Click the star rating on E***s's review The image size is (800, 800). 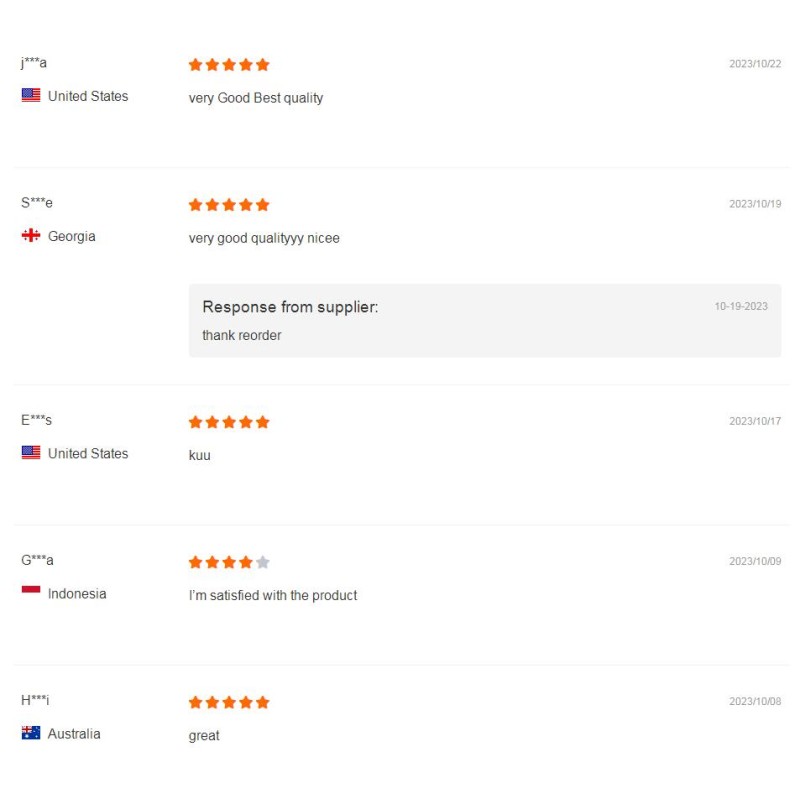[229, 422]
